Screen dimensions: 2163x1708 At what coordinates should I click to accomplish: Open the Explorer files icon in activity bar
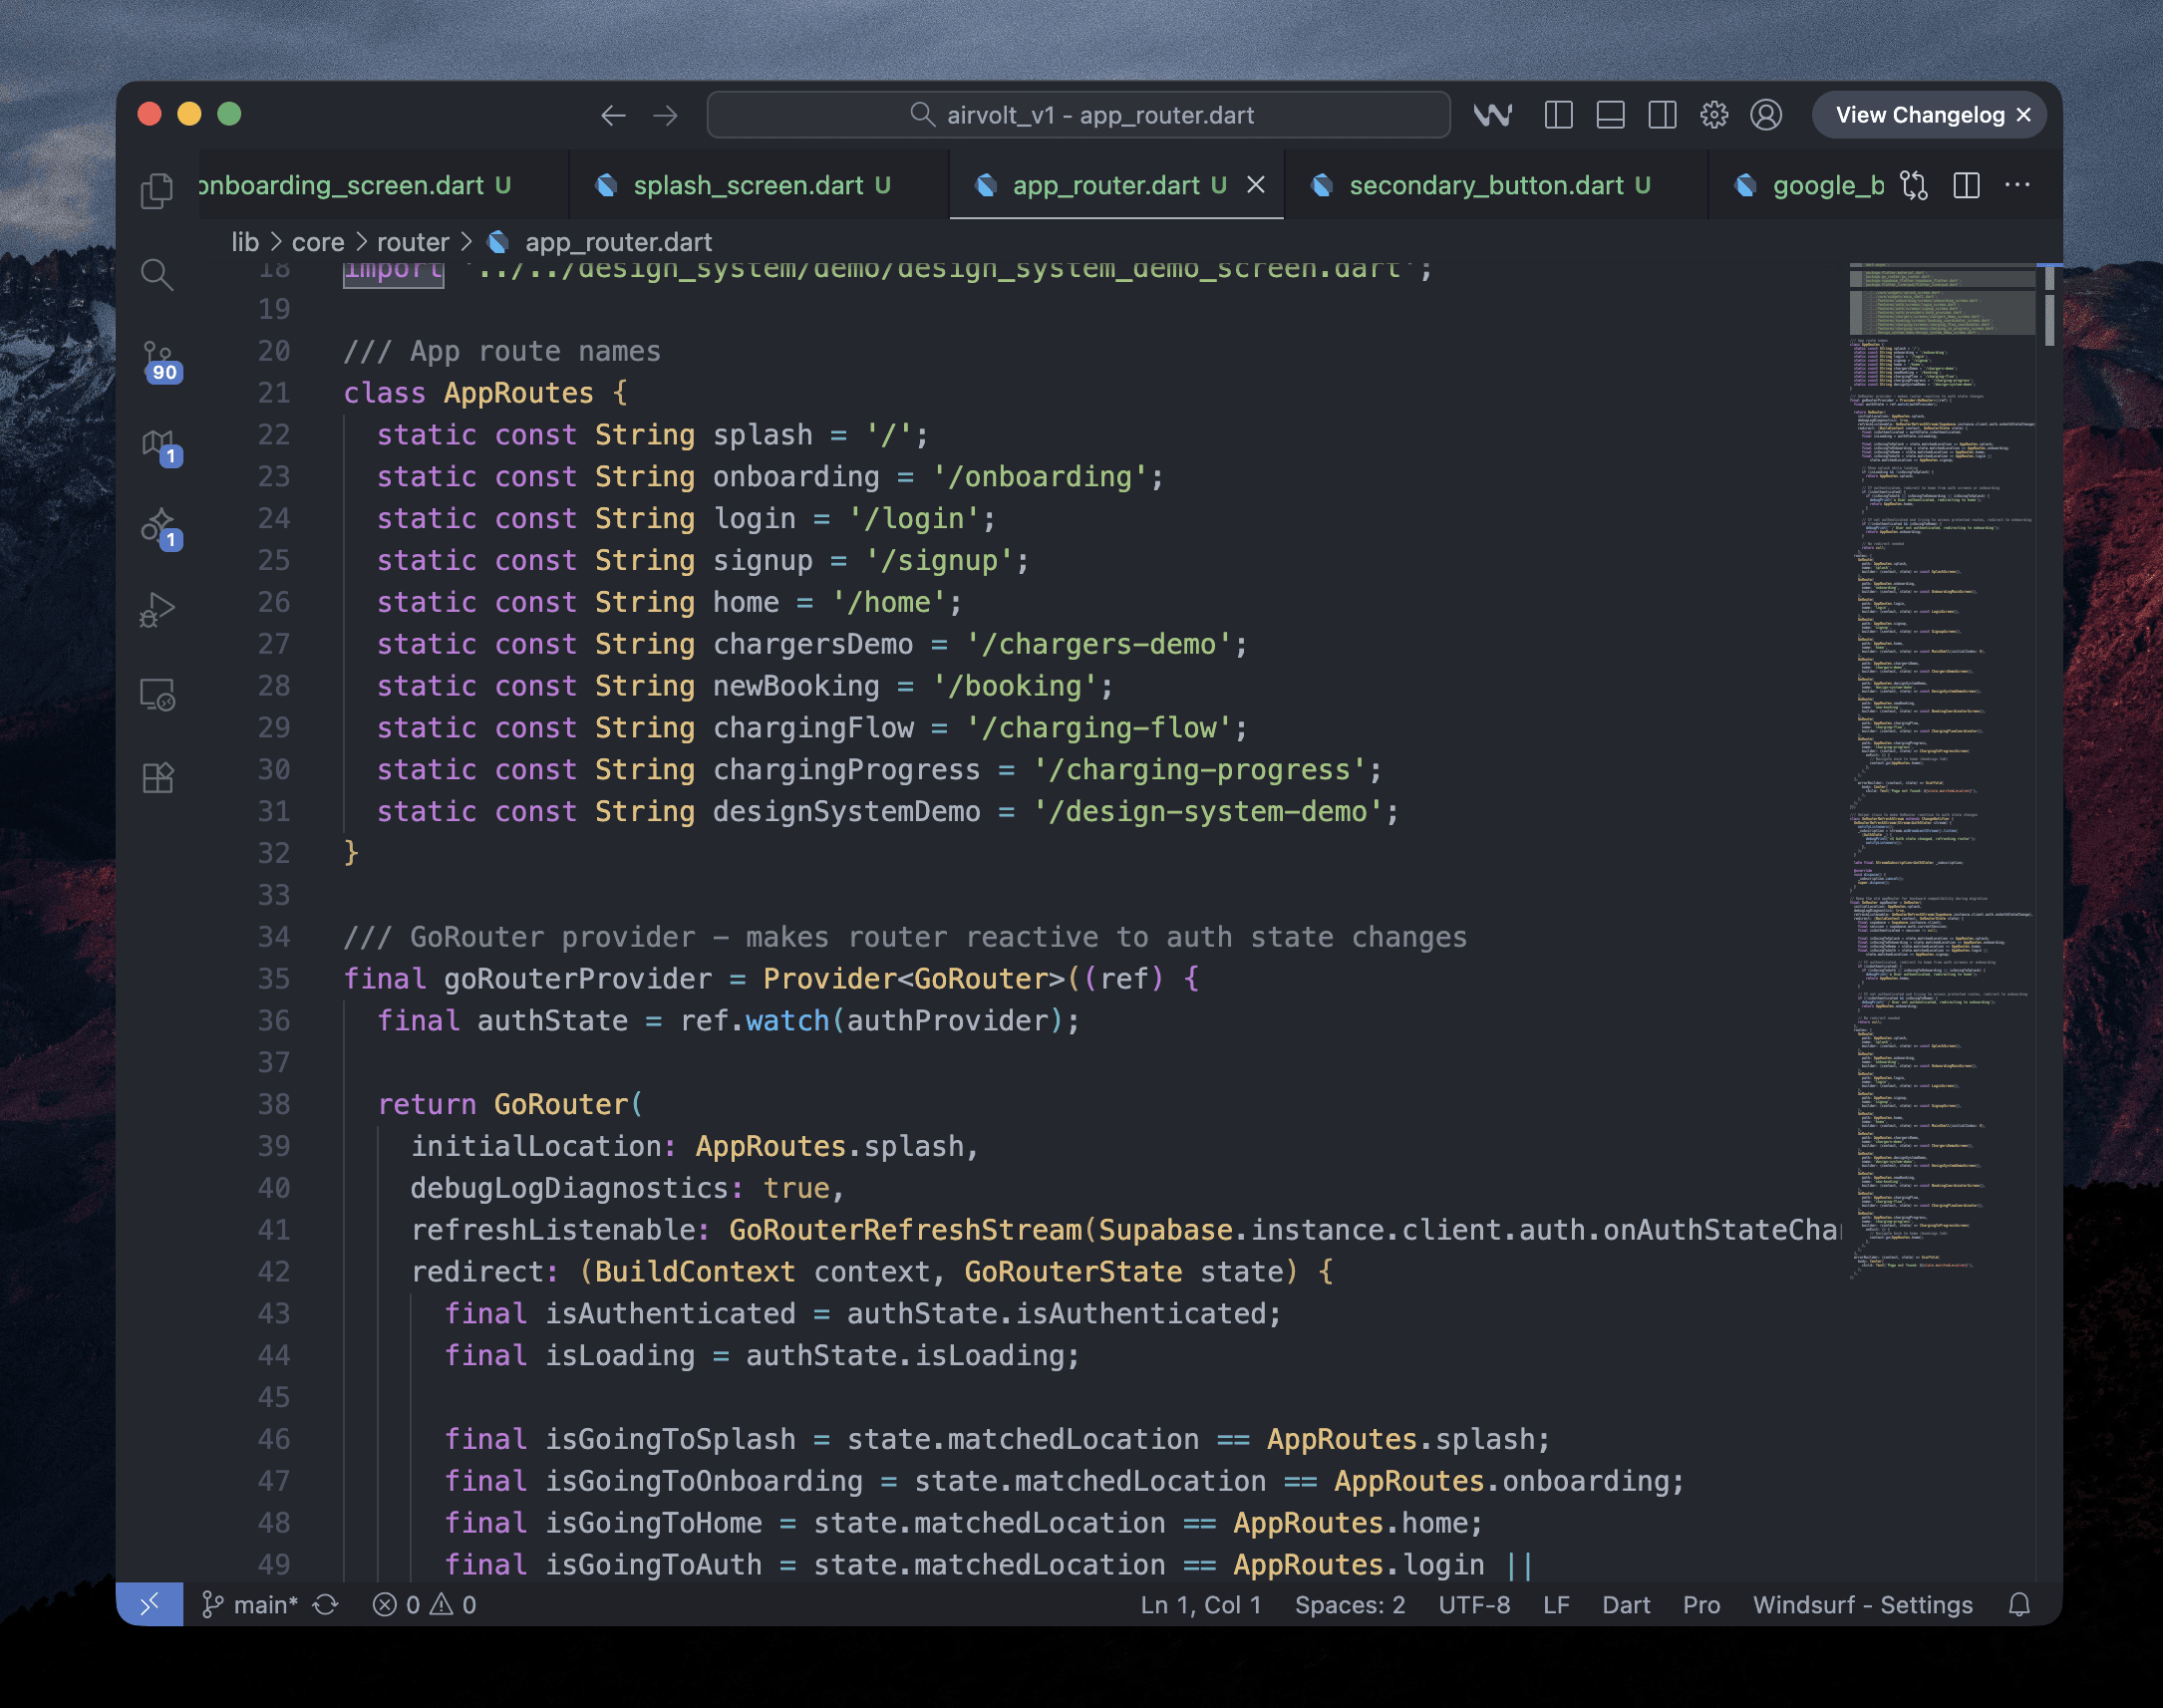tap(157, 190)
